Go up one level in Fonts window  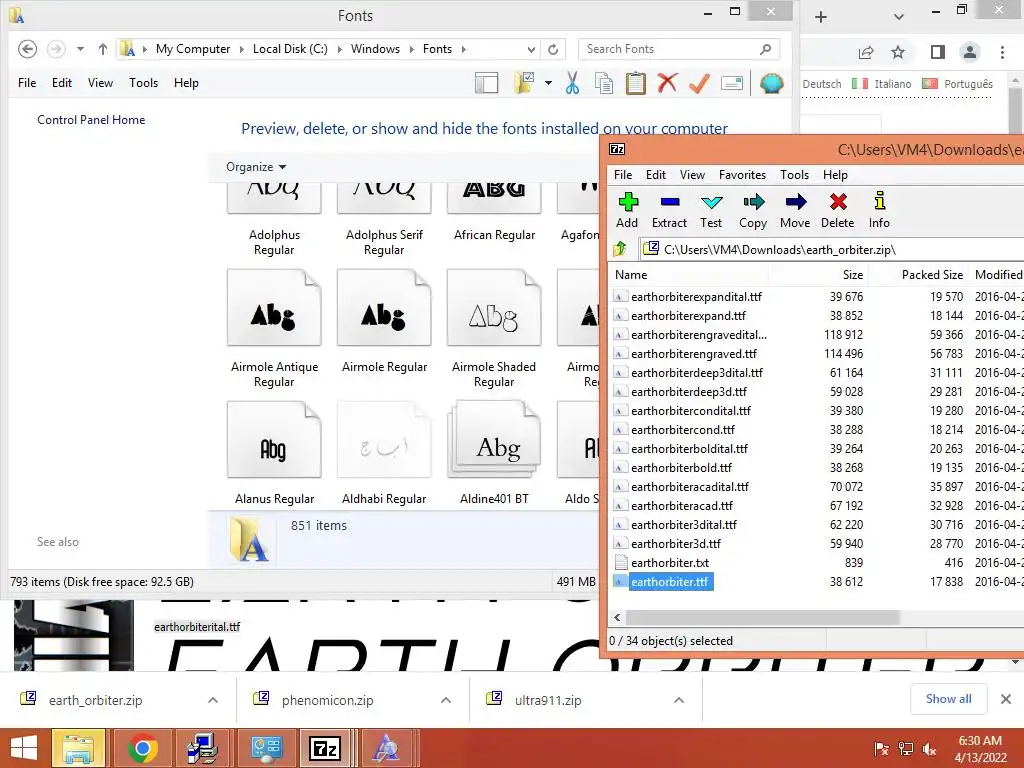(103, 49)
